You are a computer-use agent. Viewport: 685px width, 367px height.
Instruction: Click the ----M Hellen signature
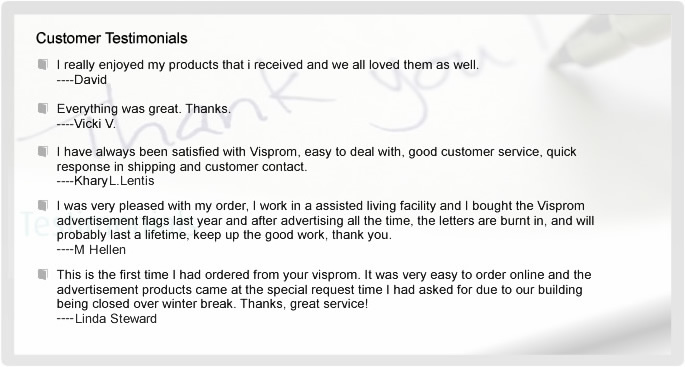coord(91,250)
